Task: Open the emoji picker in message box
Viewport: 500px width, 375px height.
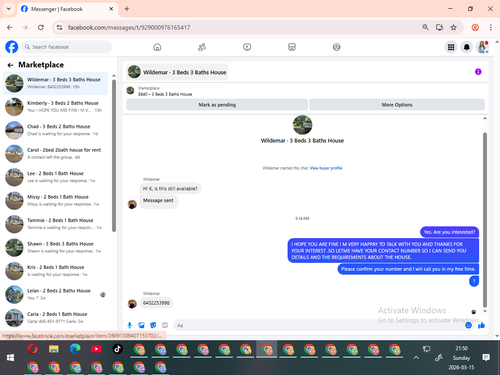Action: [x=468, y=325]
